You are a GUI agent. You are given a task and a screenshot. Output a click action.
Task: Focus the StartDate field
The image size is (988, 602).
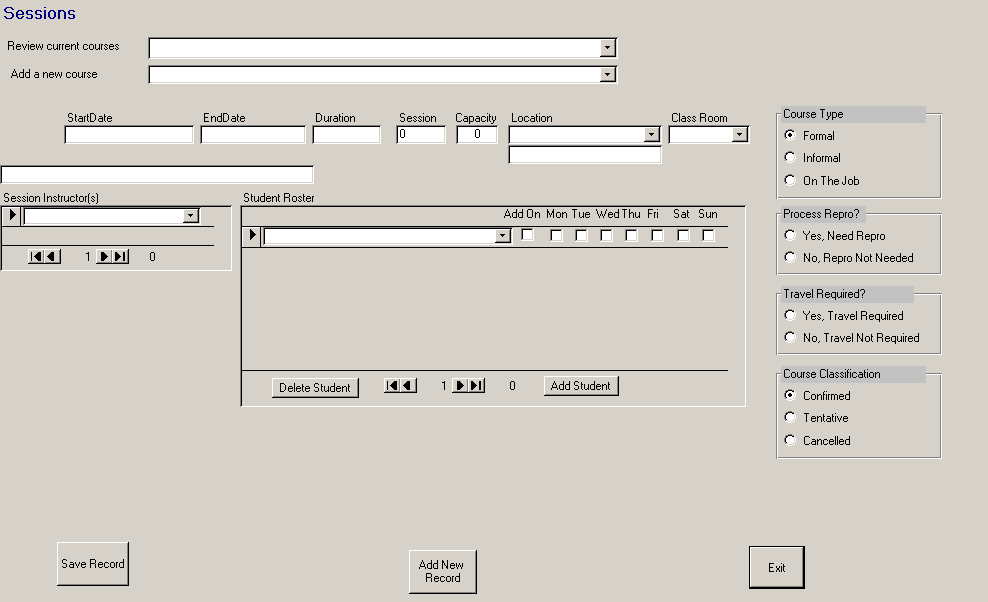[129, 135]
